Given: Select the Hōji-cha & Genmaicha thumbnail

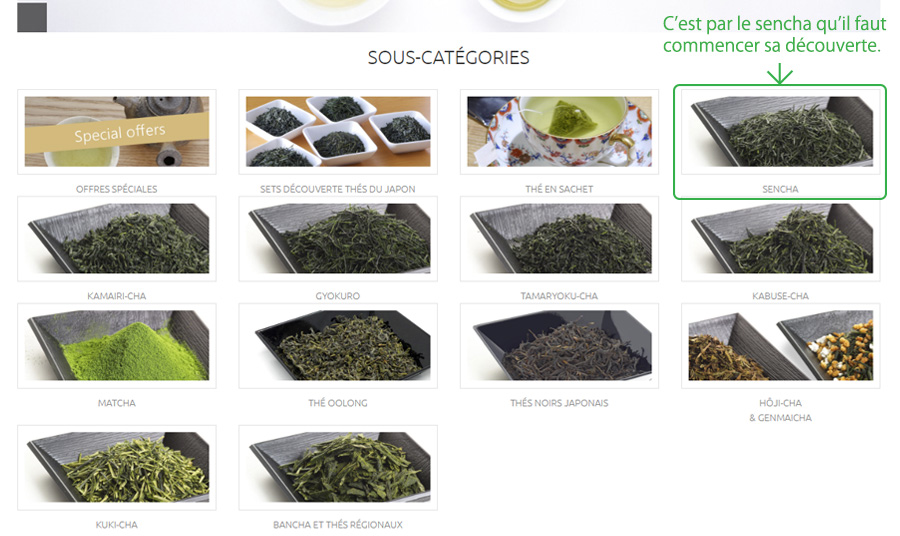Looking at the screenshot, I should [781, 346].
